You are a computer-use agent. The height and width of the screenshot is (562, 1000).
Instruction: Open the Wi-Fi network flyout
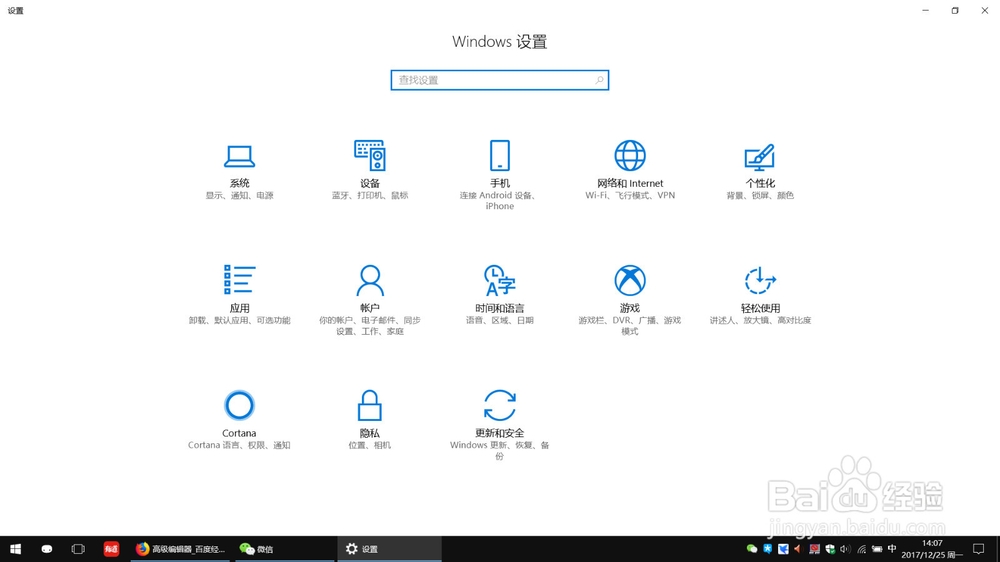pyautogui.click(x=862, y=549)
